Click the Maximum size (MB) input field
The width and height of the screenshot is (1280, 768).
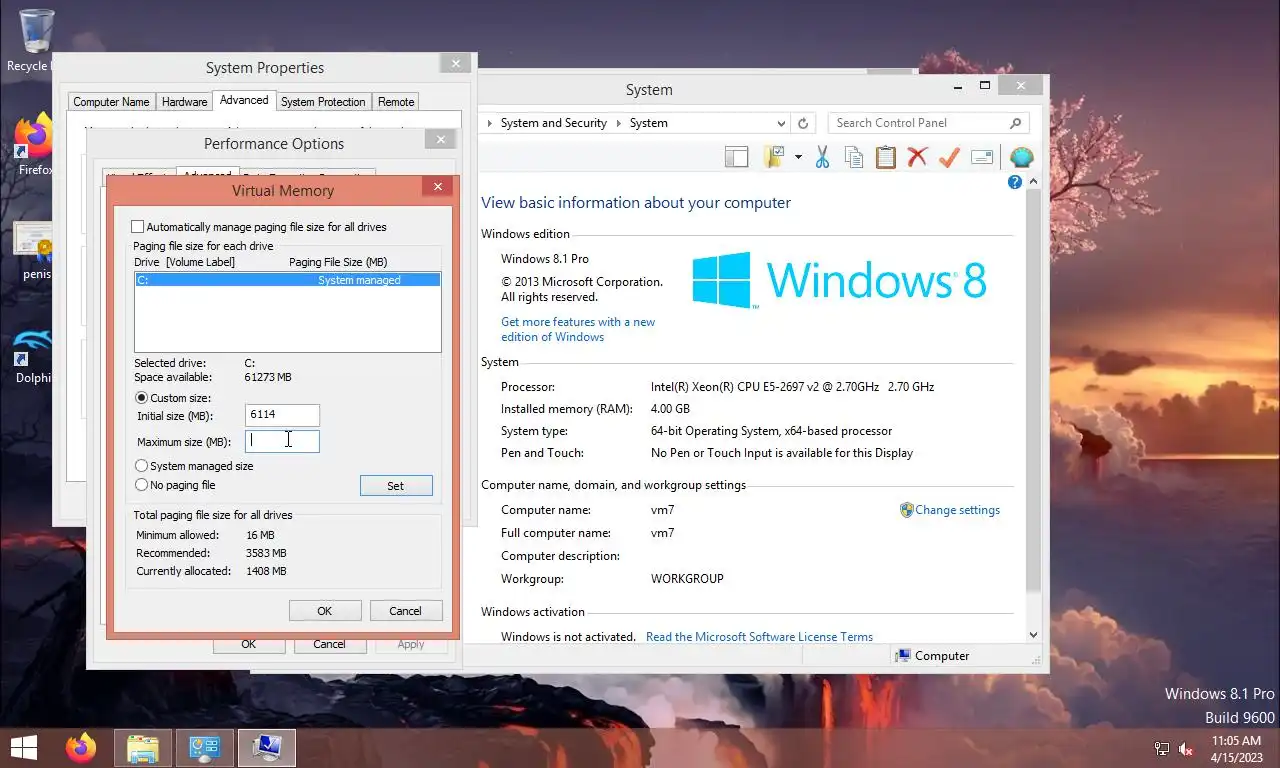coord(282,441)
